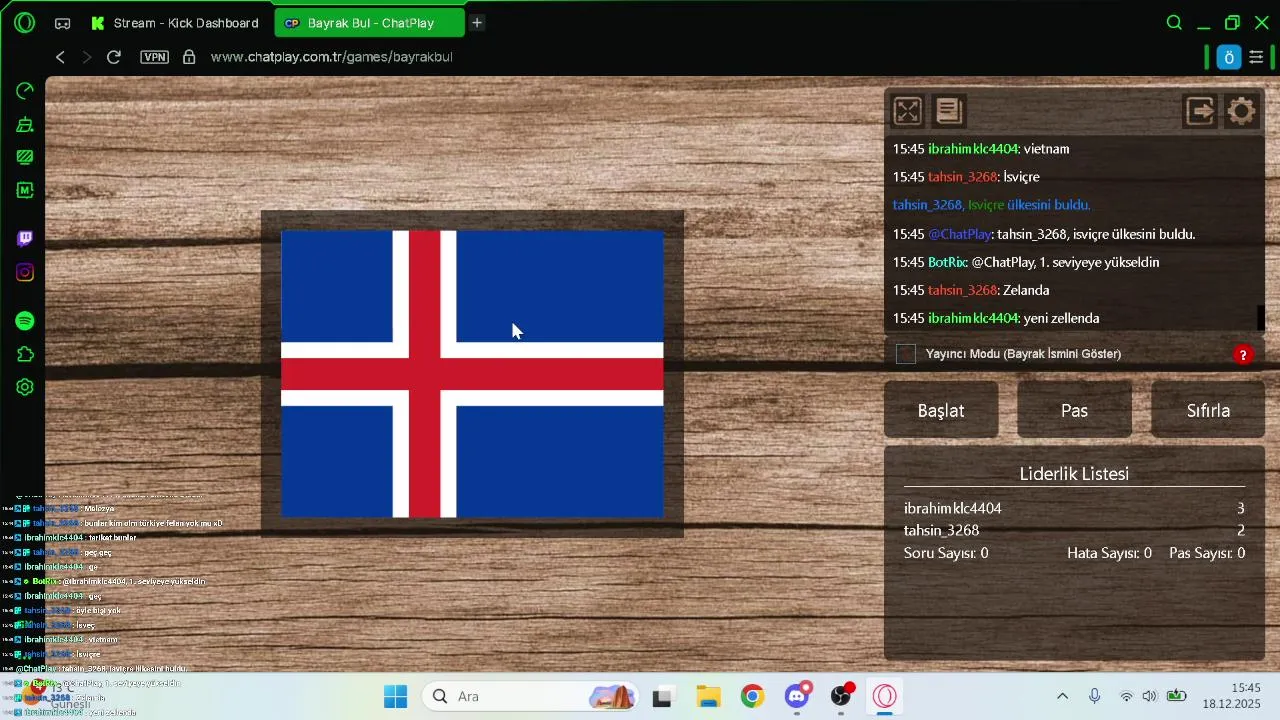The height and width of the screenshot is (720, 1280).
Task: Click the chat panel scrollbar thumb
Action: [1261, 318]
